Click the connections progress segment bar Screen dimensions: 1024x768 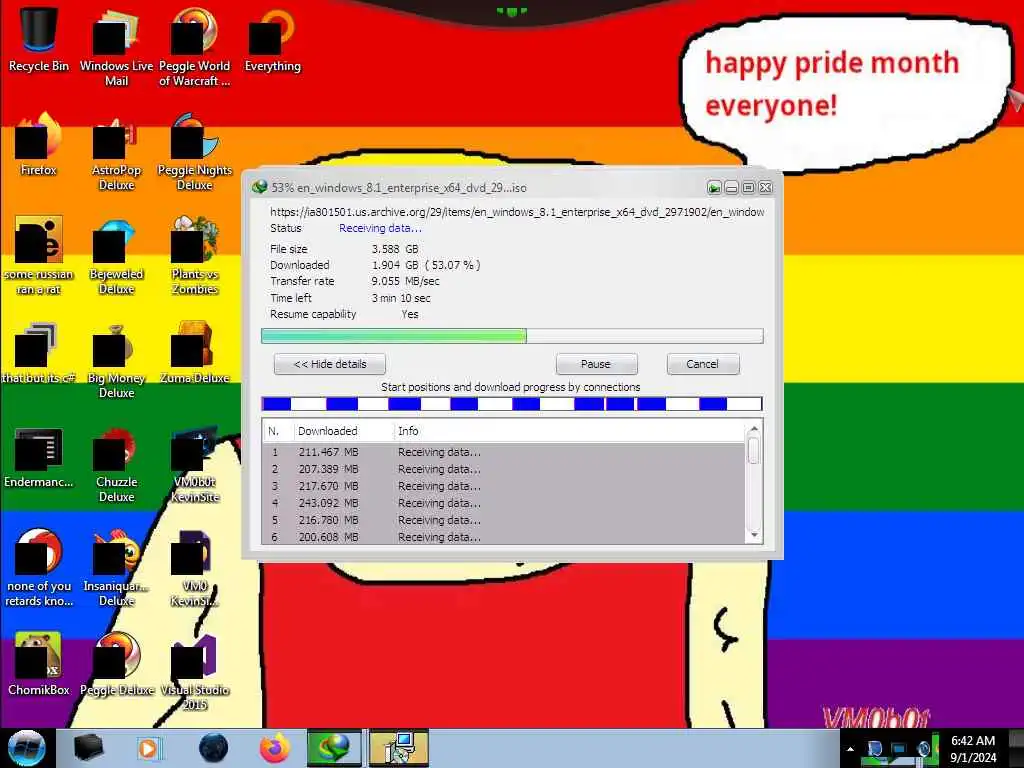tap(512, 404)
